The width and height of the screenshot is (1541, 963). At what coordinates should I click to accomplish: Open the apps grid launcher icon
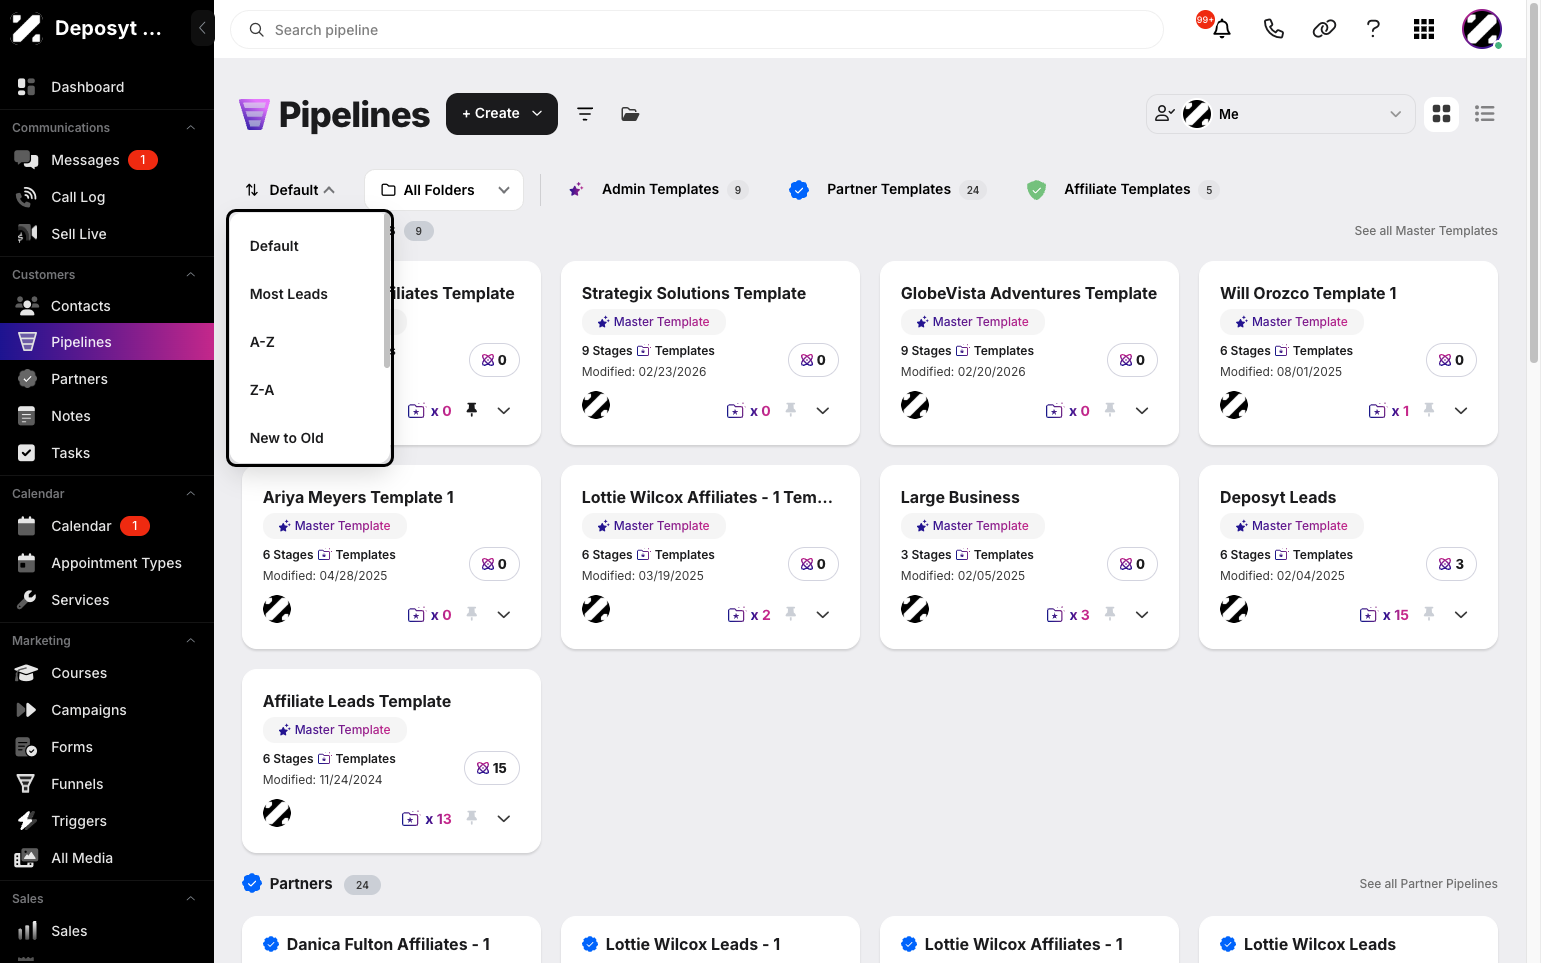pos(1424,29)
